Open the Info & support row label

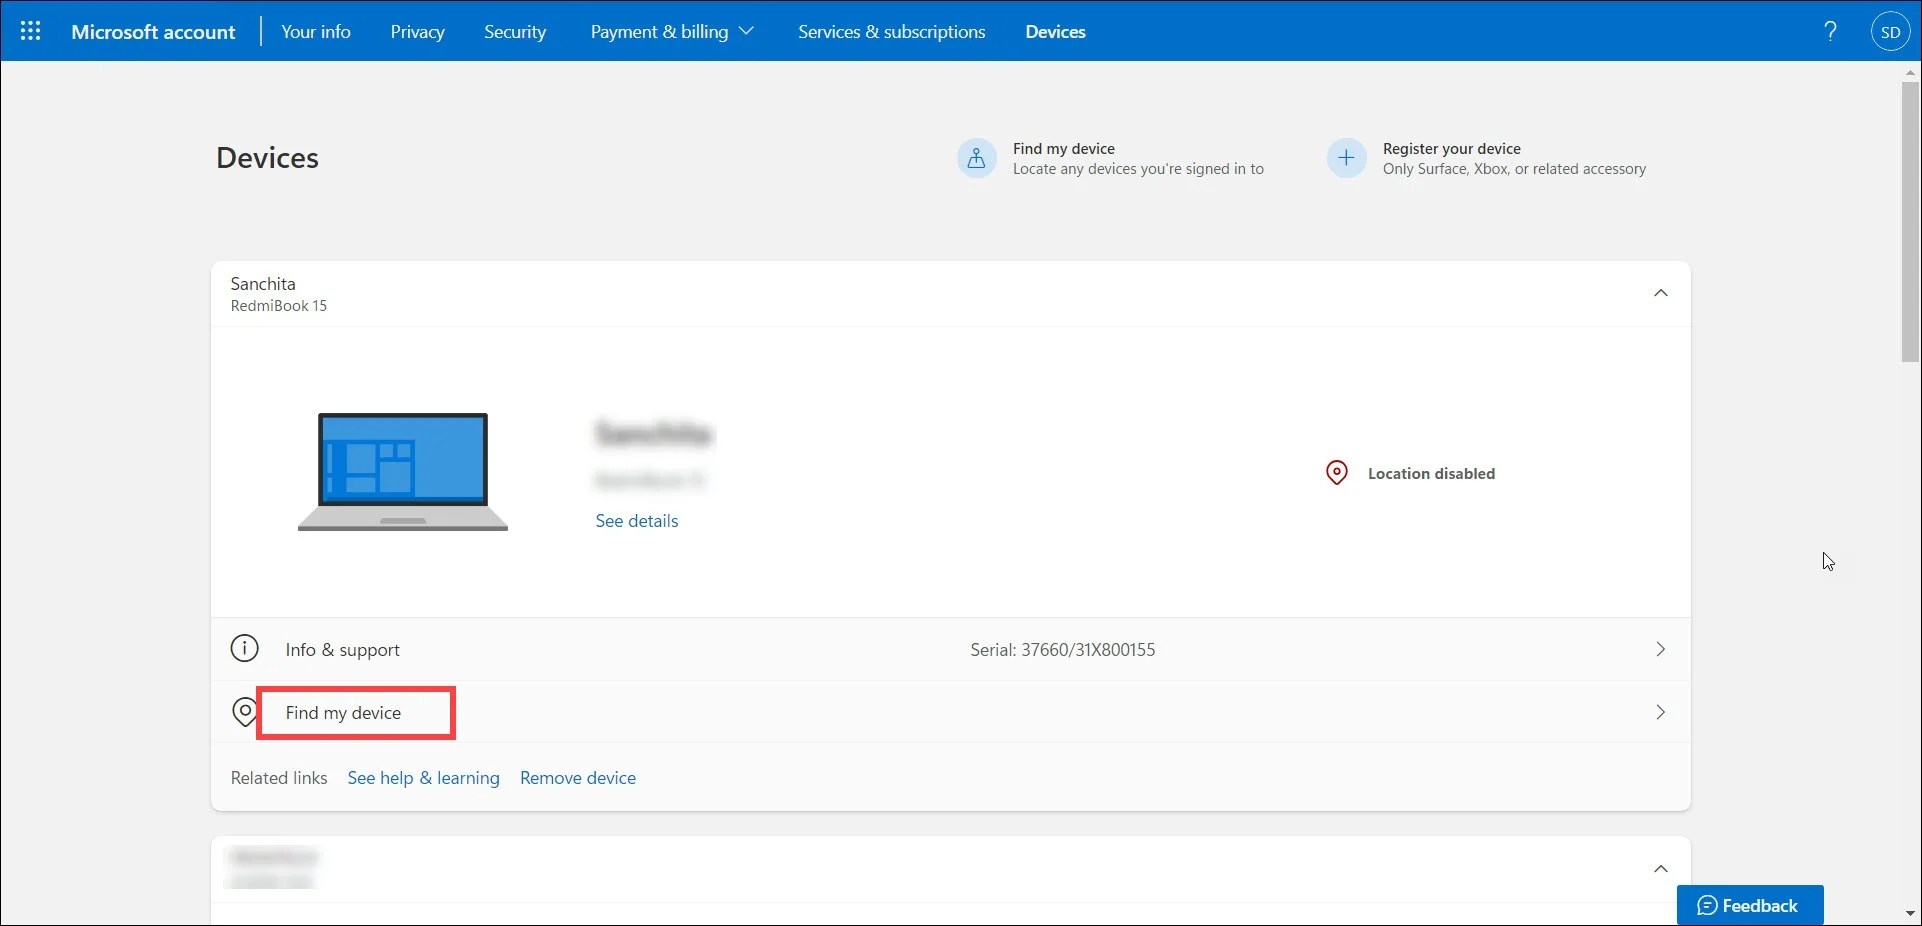[342, 650]
